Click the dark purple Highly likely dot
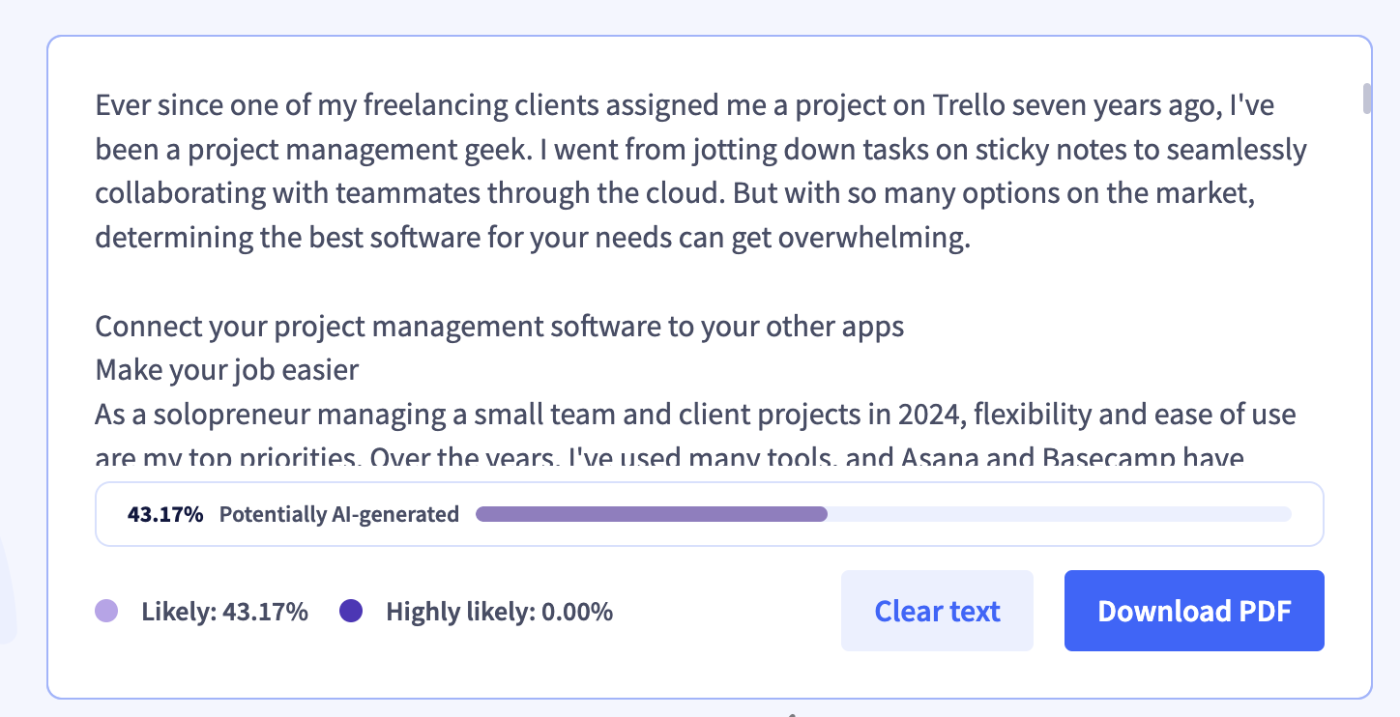This screenshot has height=717, width=1400. click(351, 611)
